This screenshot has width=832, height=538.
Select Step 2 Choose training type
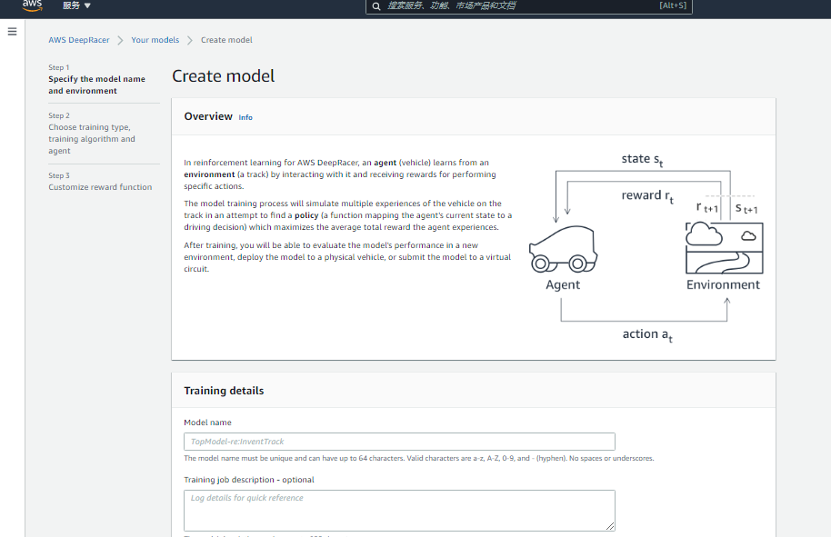click(92, 139)
